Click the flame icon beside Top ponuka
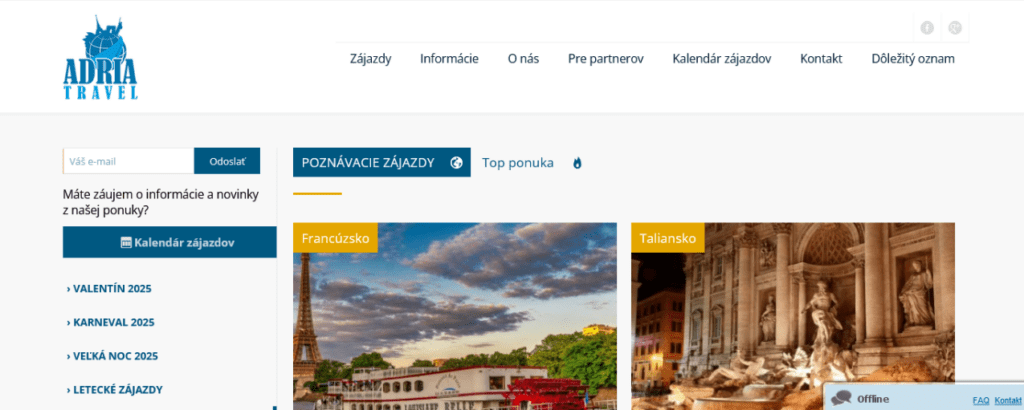 tap(577, 163)
